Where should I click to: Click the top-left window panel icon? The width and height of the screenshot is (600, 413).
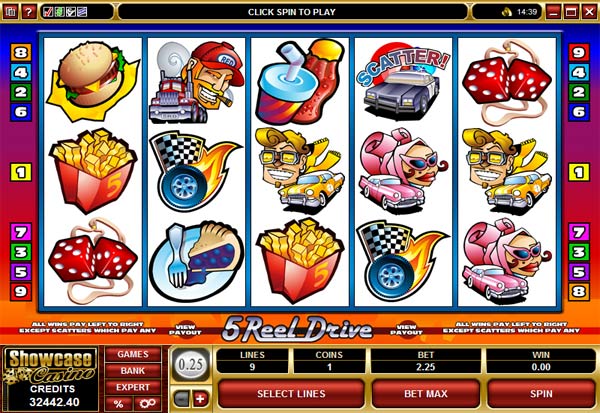10,12
